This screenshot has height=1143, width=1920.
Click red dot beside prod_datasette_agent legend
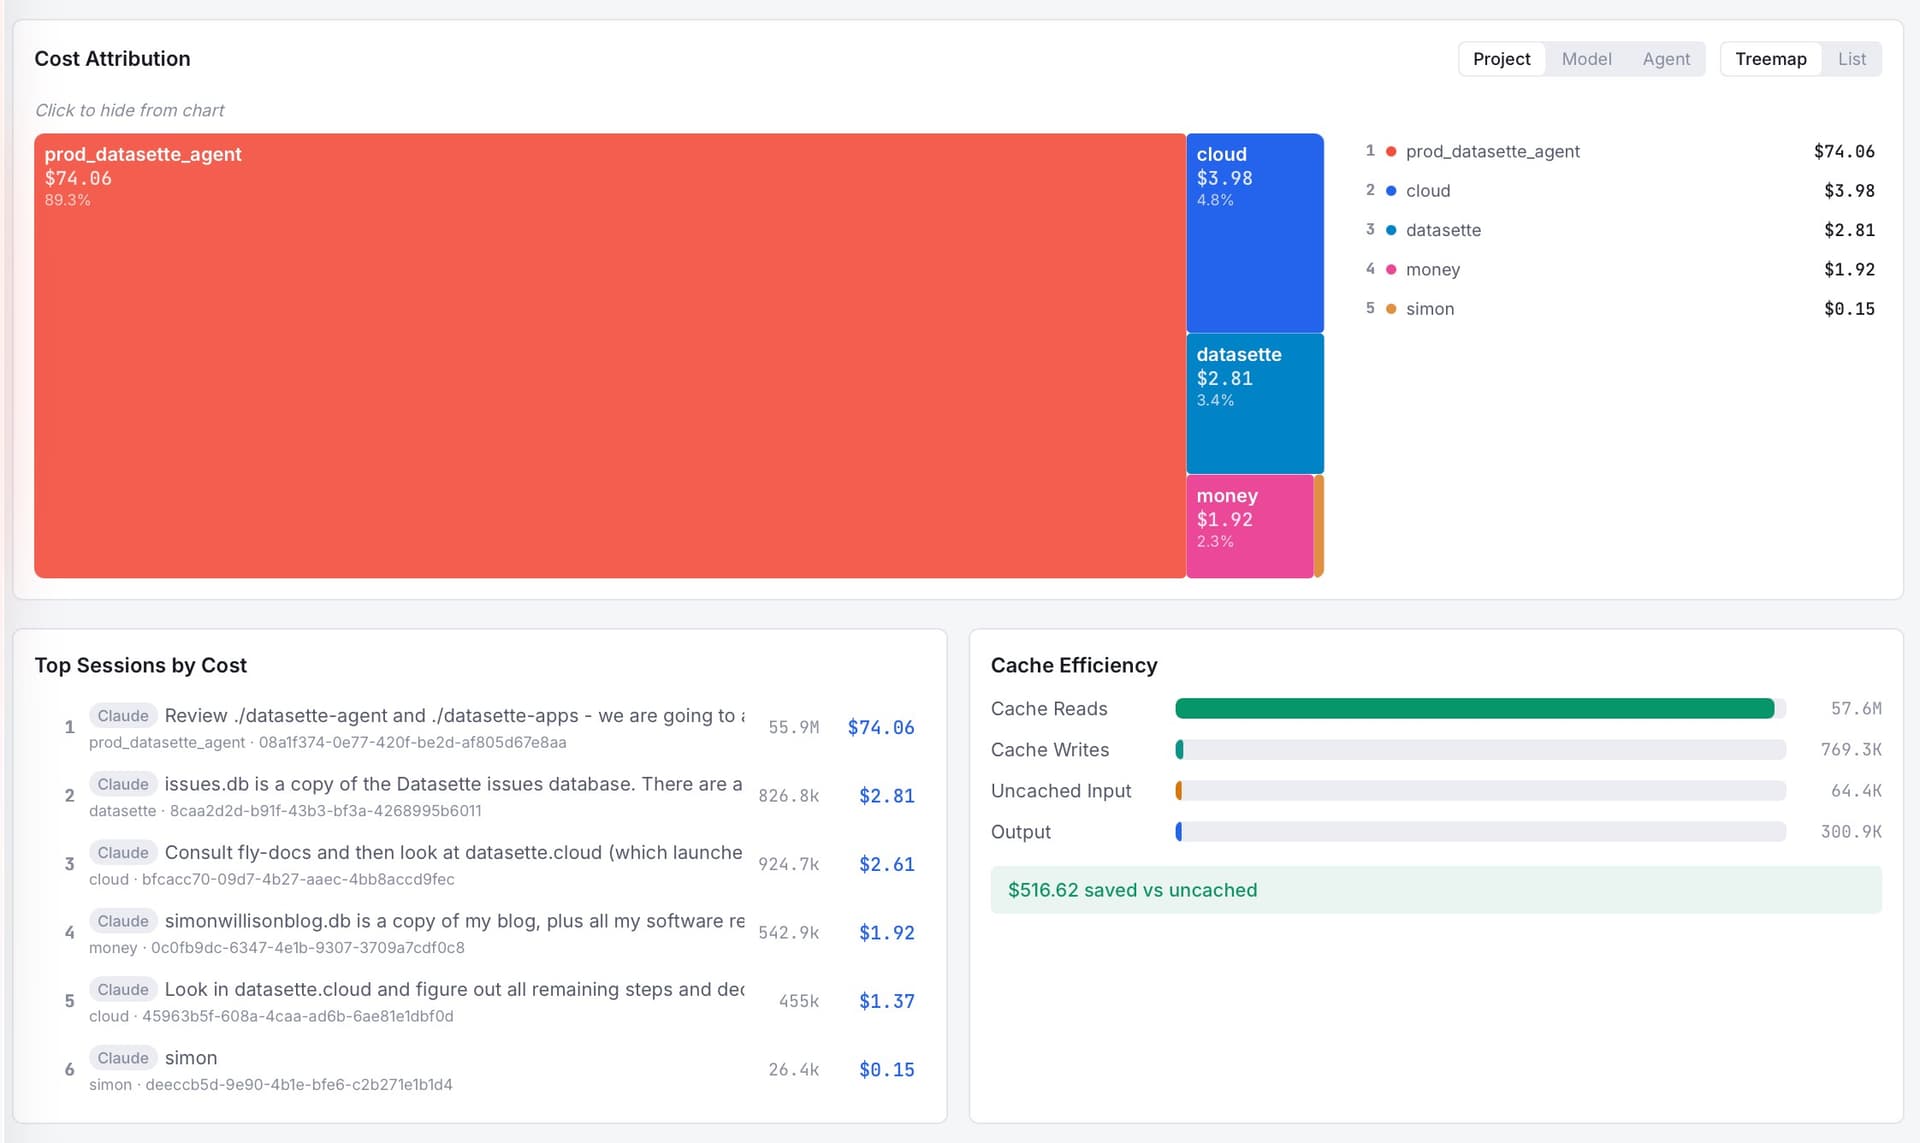pos(1390,151)
